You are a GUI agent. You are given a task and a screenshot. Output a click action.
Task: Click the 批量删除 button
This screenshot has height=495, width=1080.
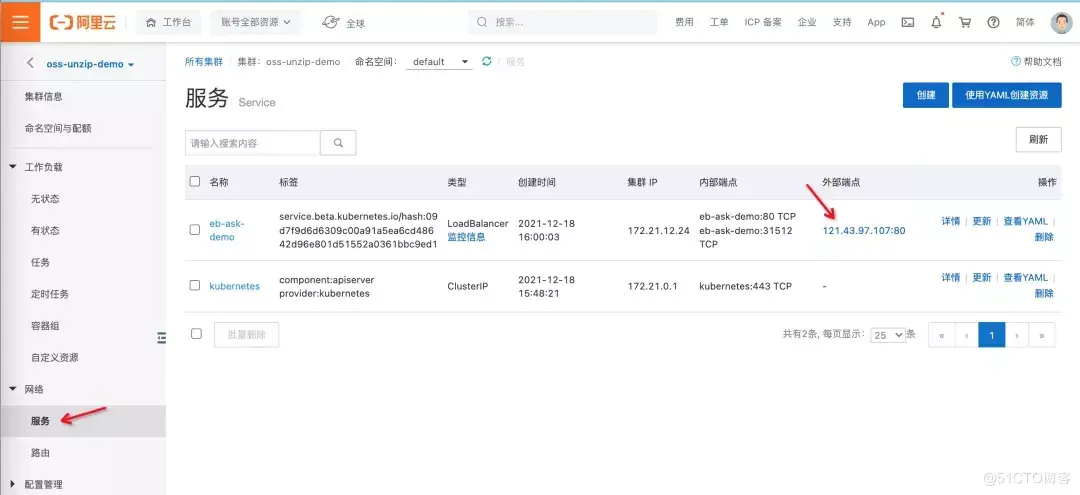[x=247, y=334]
